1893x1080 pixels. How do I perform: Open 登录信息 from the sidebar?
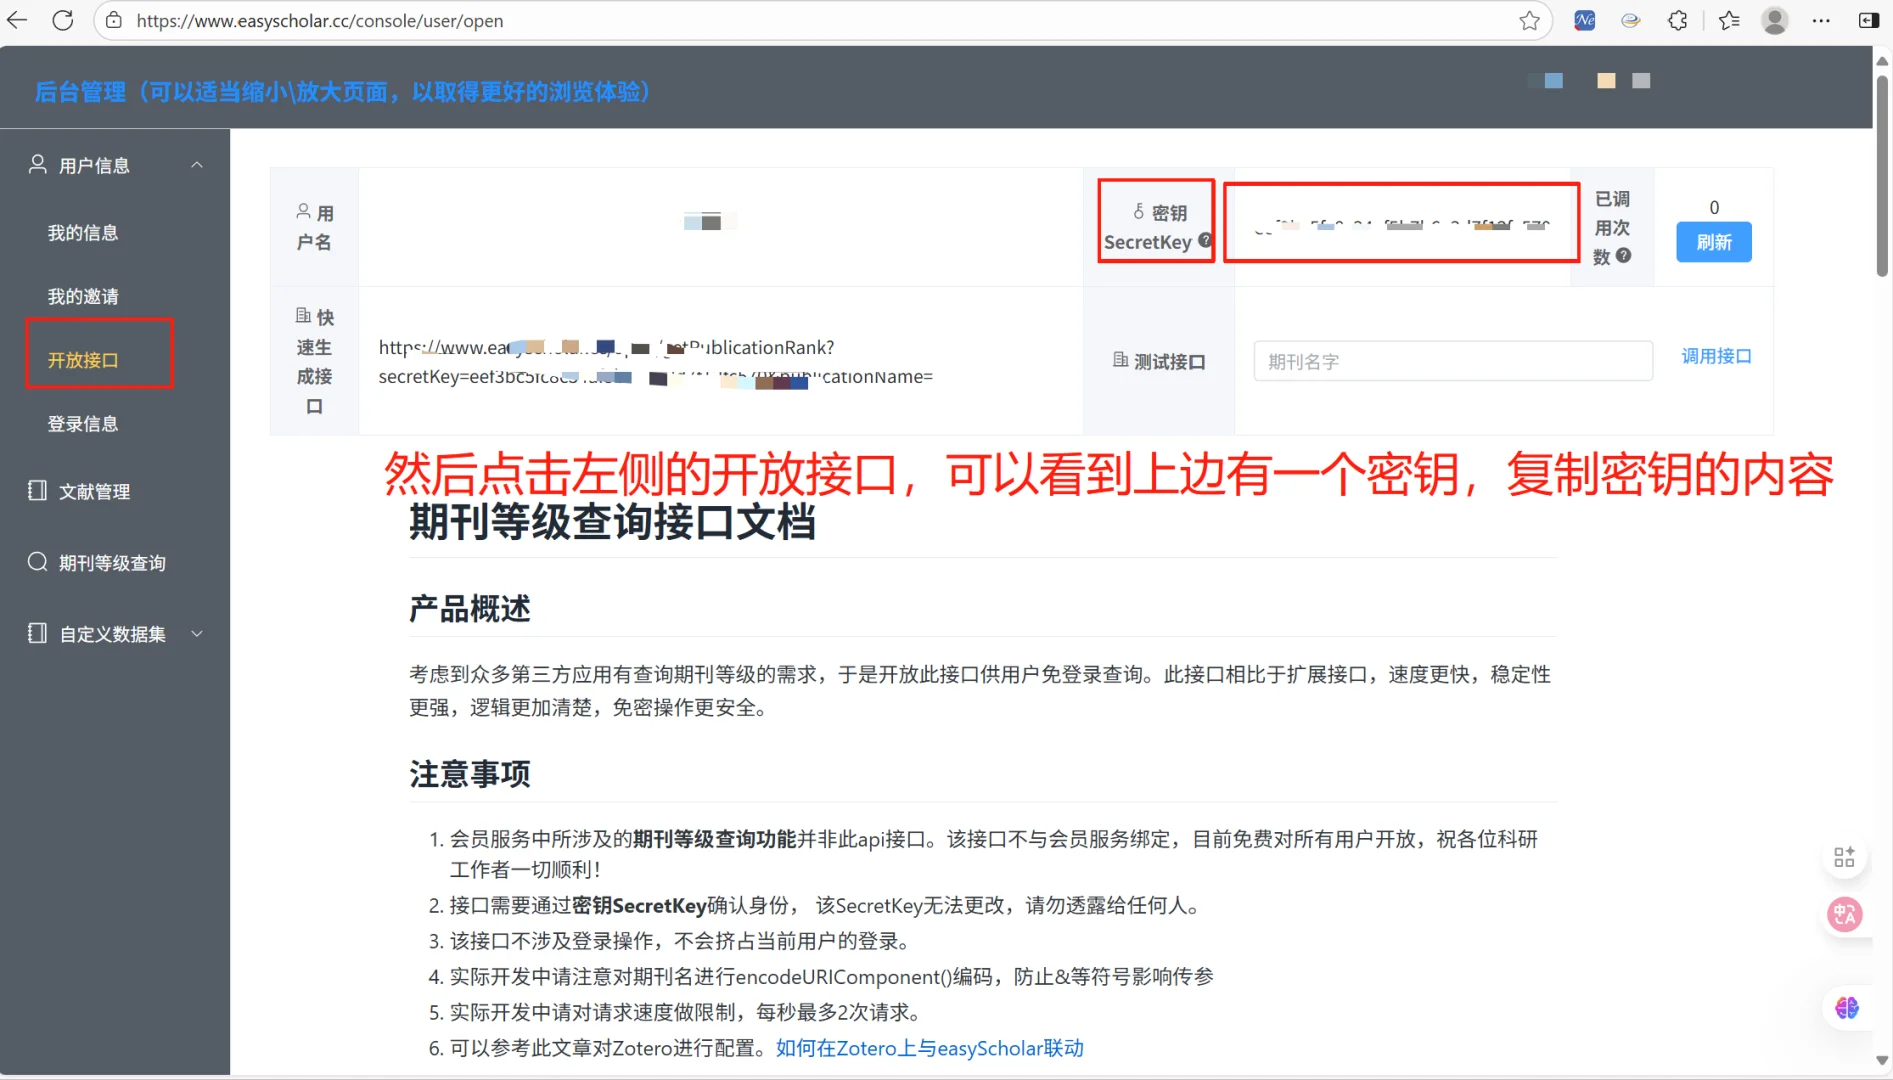(84, 423)
